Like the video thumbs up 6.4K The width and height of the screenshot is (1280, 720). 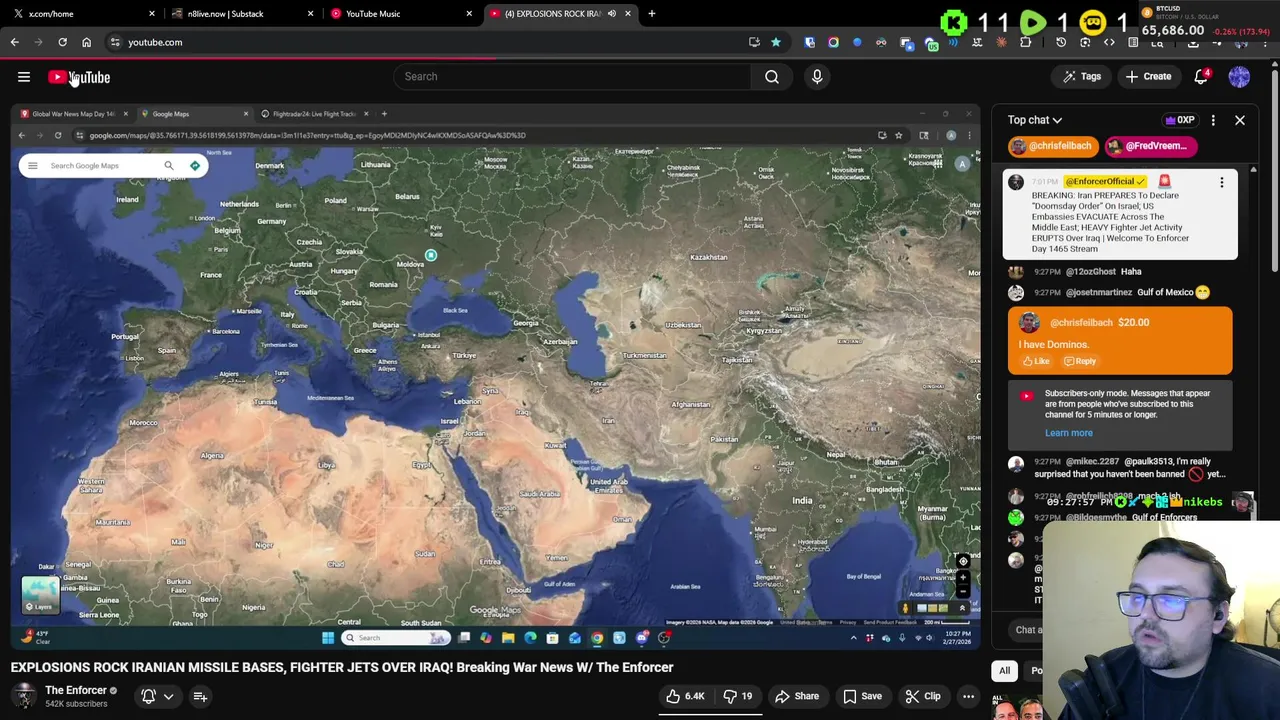point(685,696)
